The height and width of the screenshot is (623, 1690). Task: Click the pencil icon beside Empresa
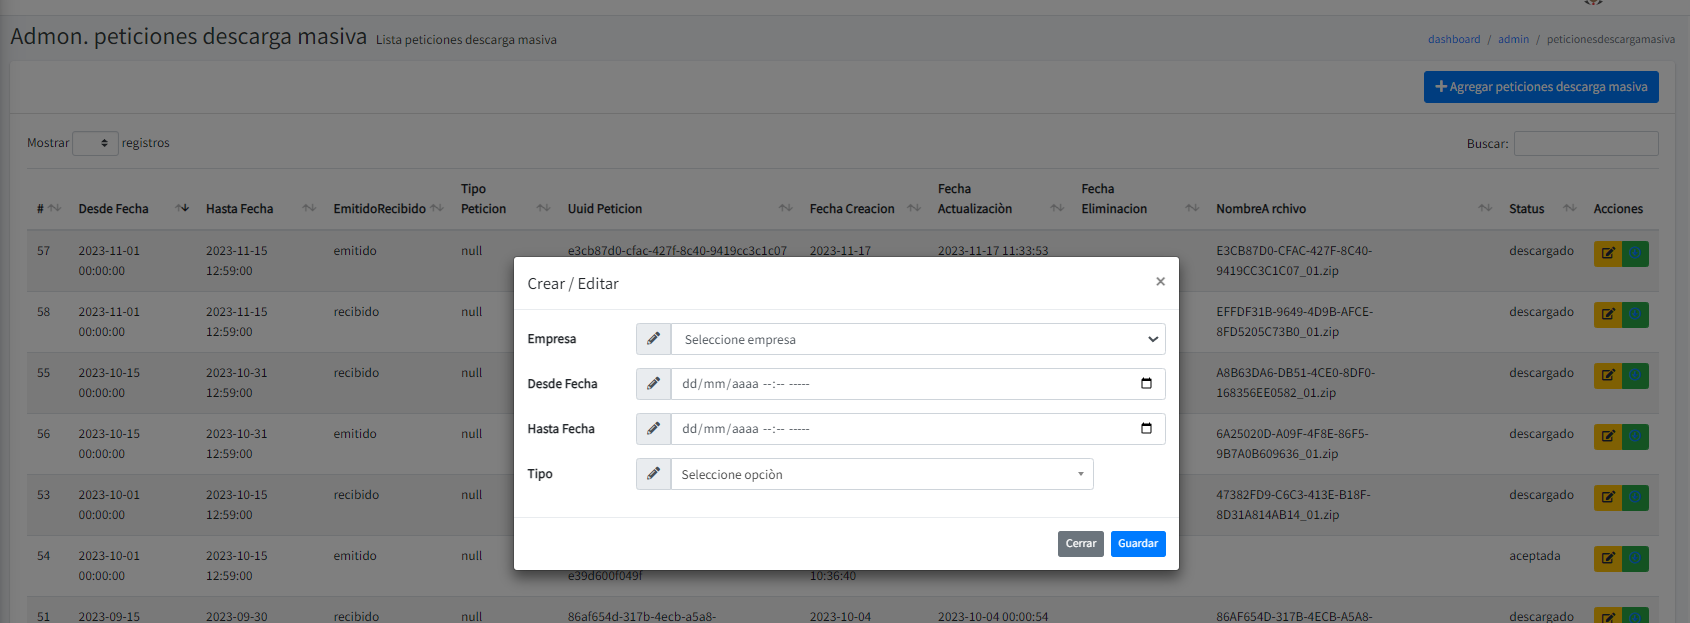tap(653, 339)
